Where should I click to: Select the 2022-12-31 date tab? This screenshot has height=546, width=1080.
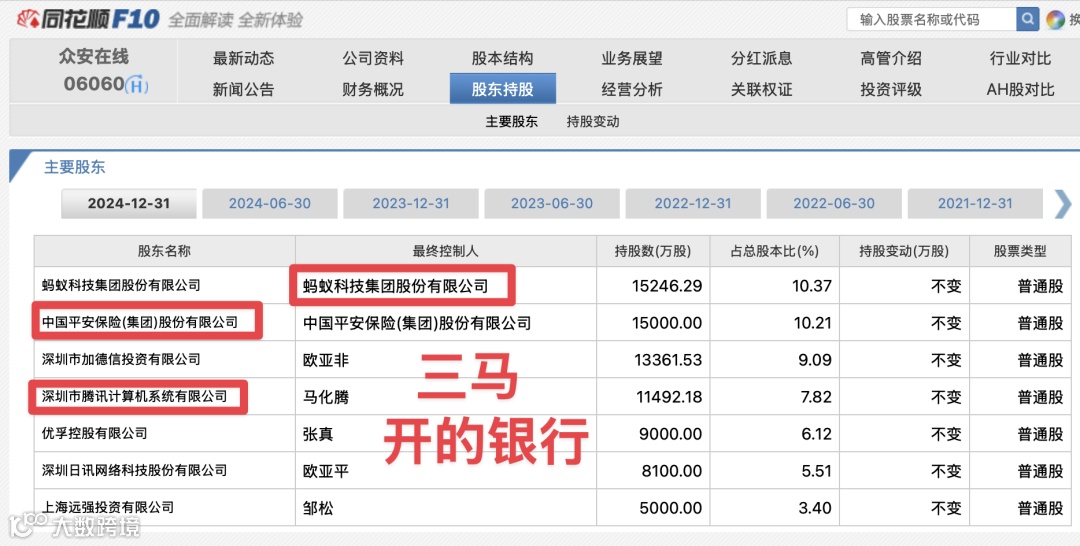693,204
